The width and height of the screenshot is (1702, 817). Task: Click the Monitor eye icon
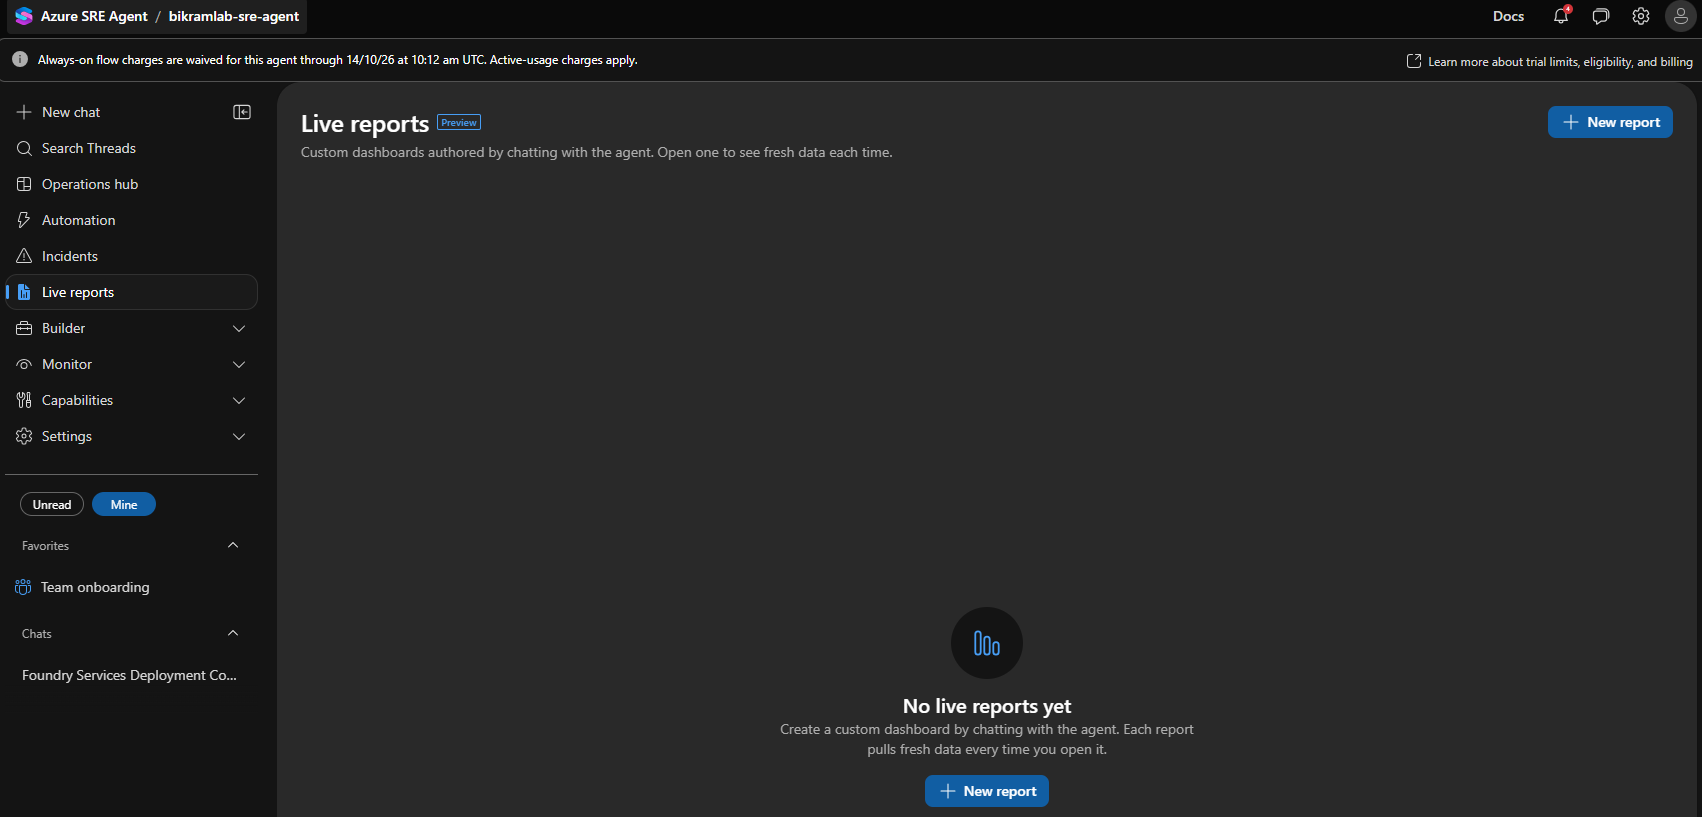click(x=24, y=364)
